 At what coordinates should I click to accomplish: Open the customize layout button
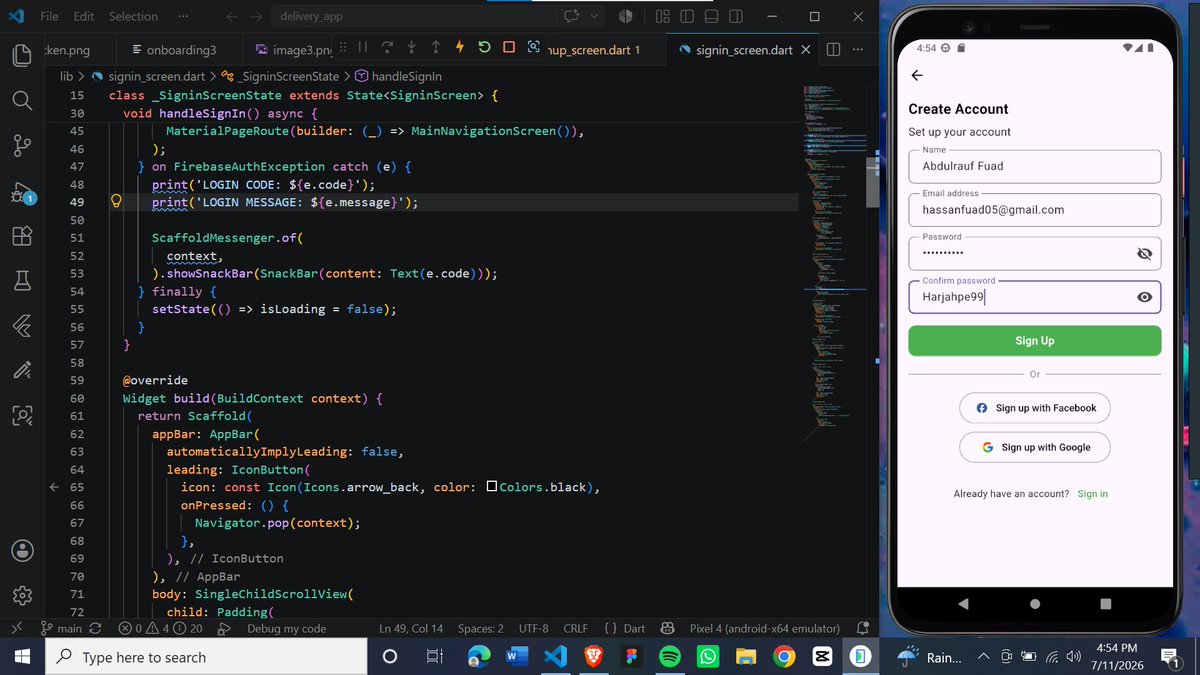[x=662, y=16]
